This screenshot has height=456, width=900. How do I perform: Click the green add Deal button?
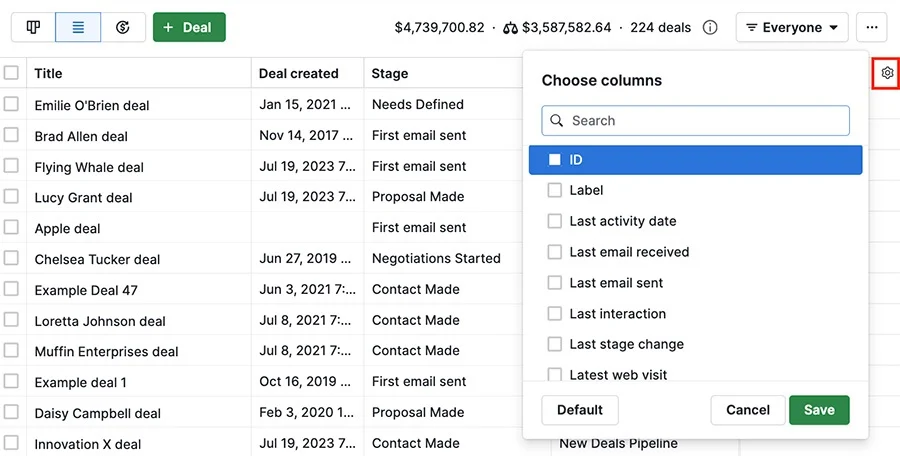coord(189,27)
